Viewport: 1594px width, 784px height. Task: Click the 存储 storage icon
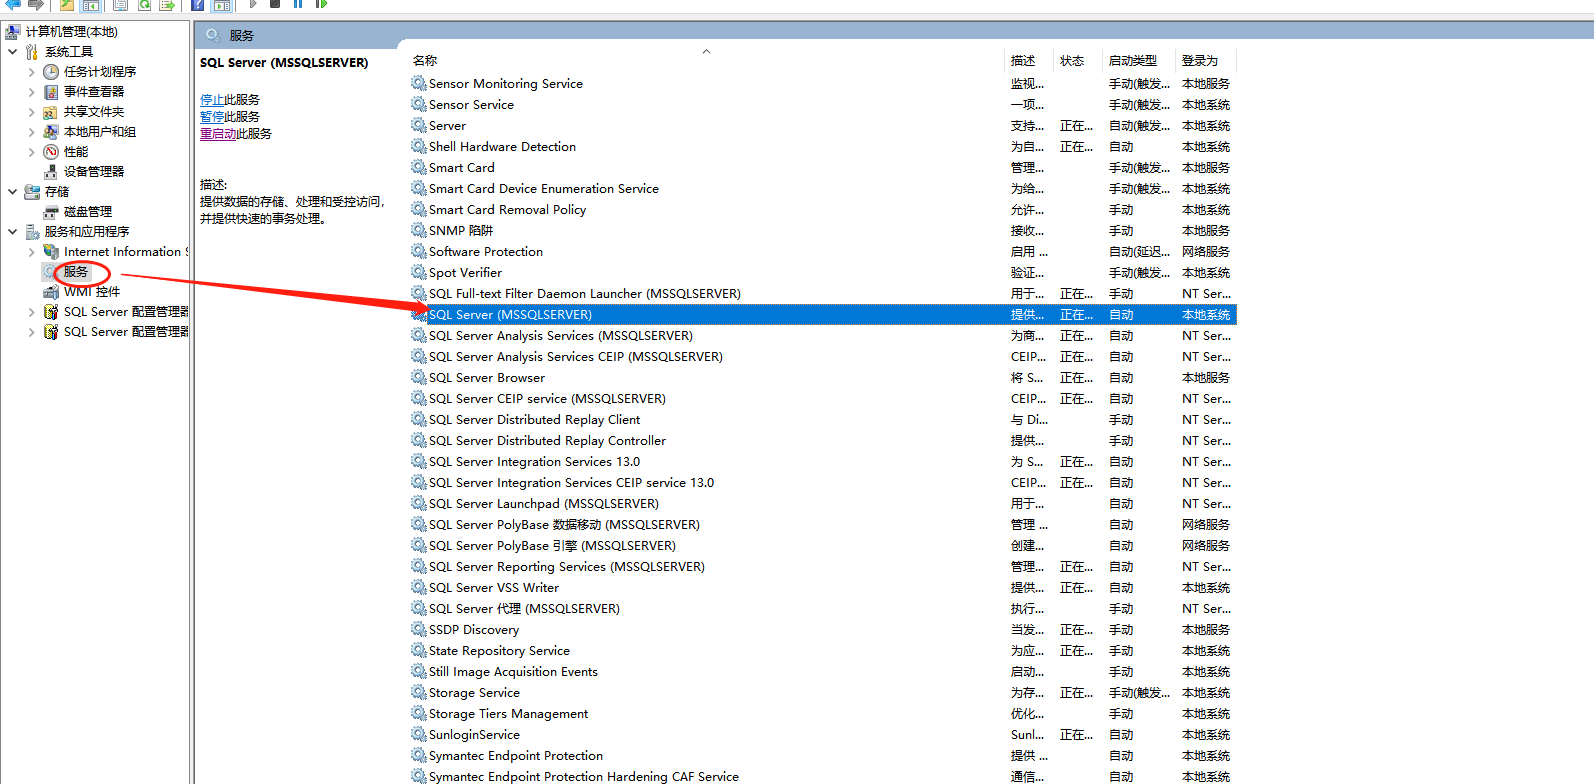[x=32, y=192]
